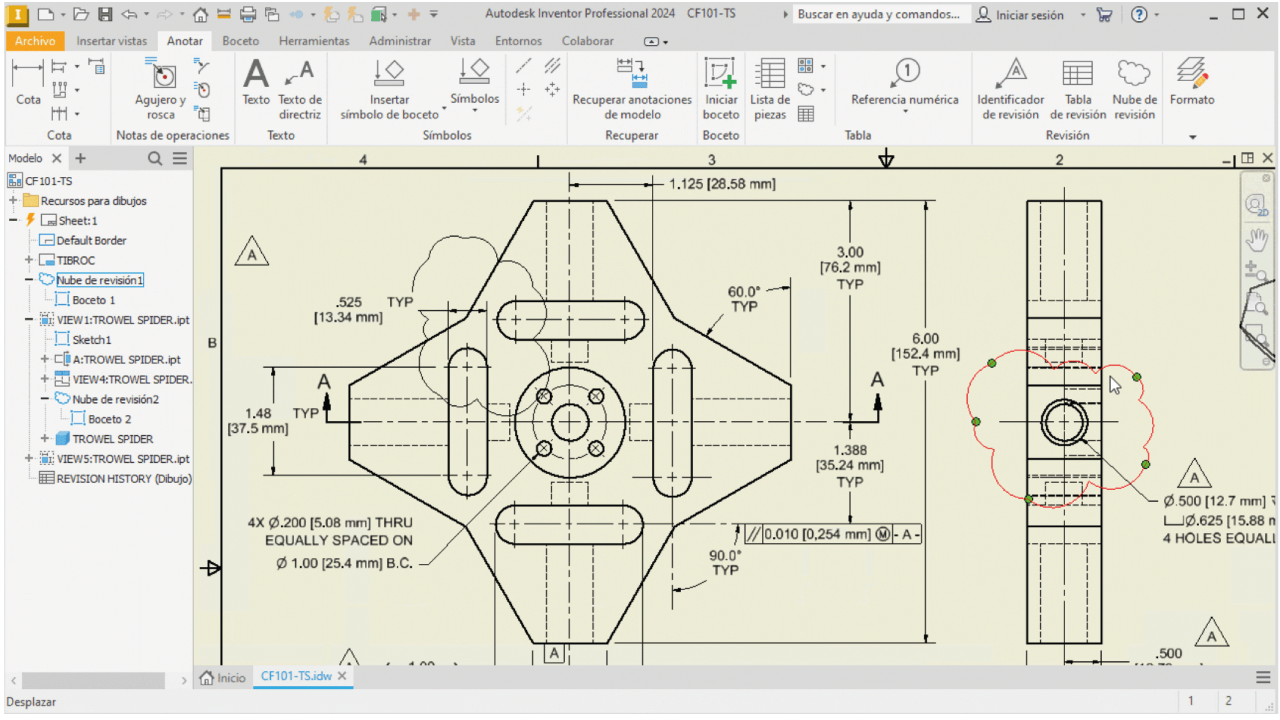Image resolution: width=1280 pixels, height=720 pixels.
Task: Switch to the Herramientas tab
Action: (314, 41)
